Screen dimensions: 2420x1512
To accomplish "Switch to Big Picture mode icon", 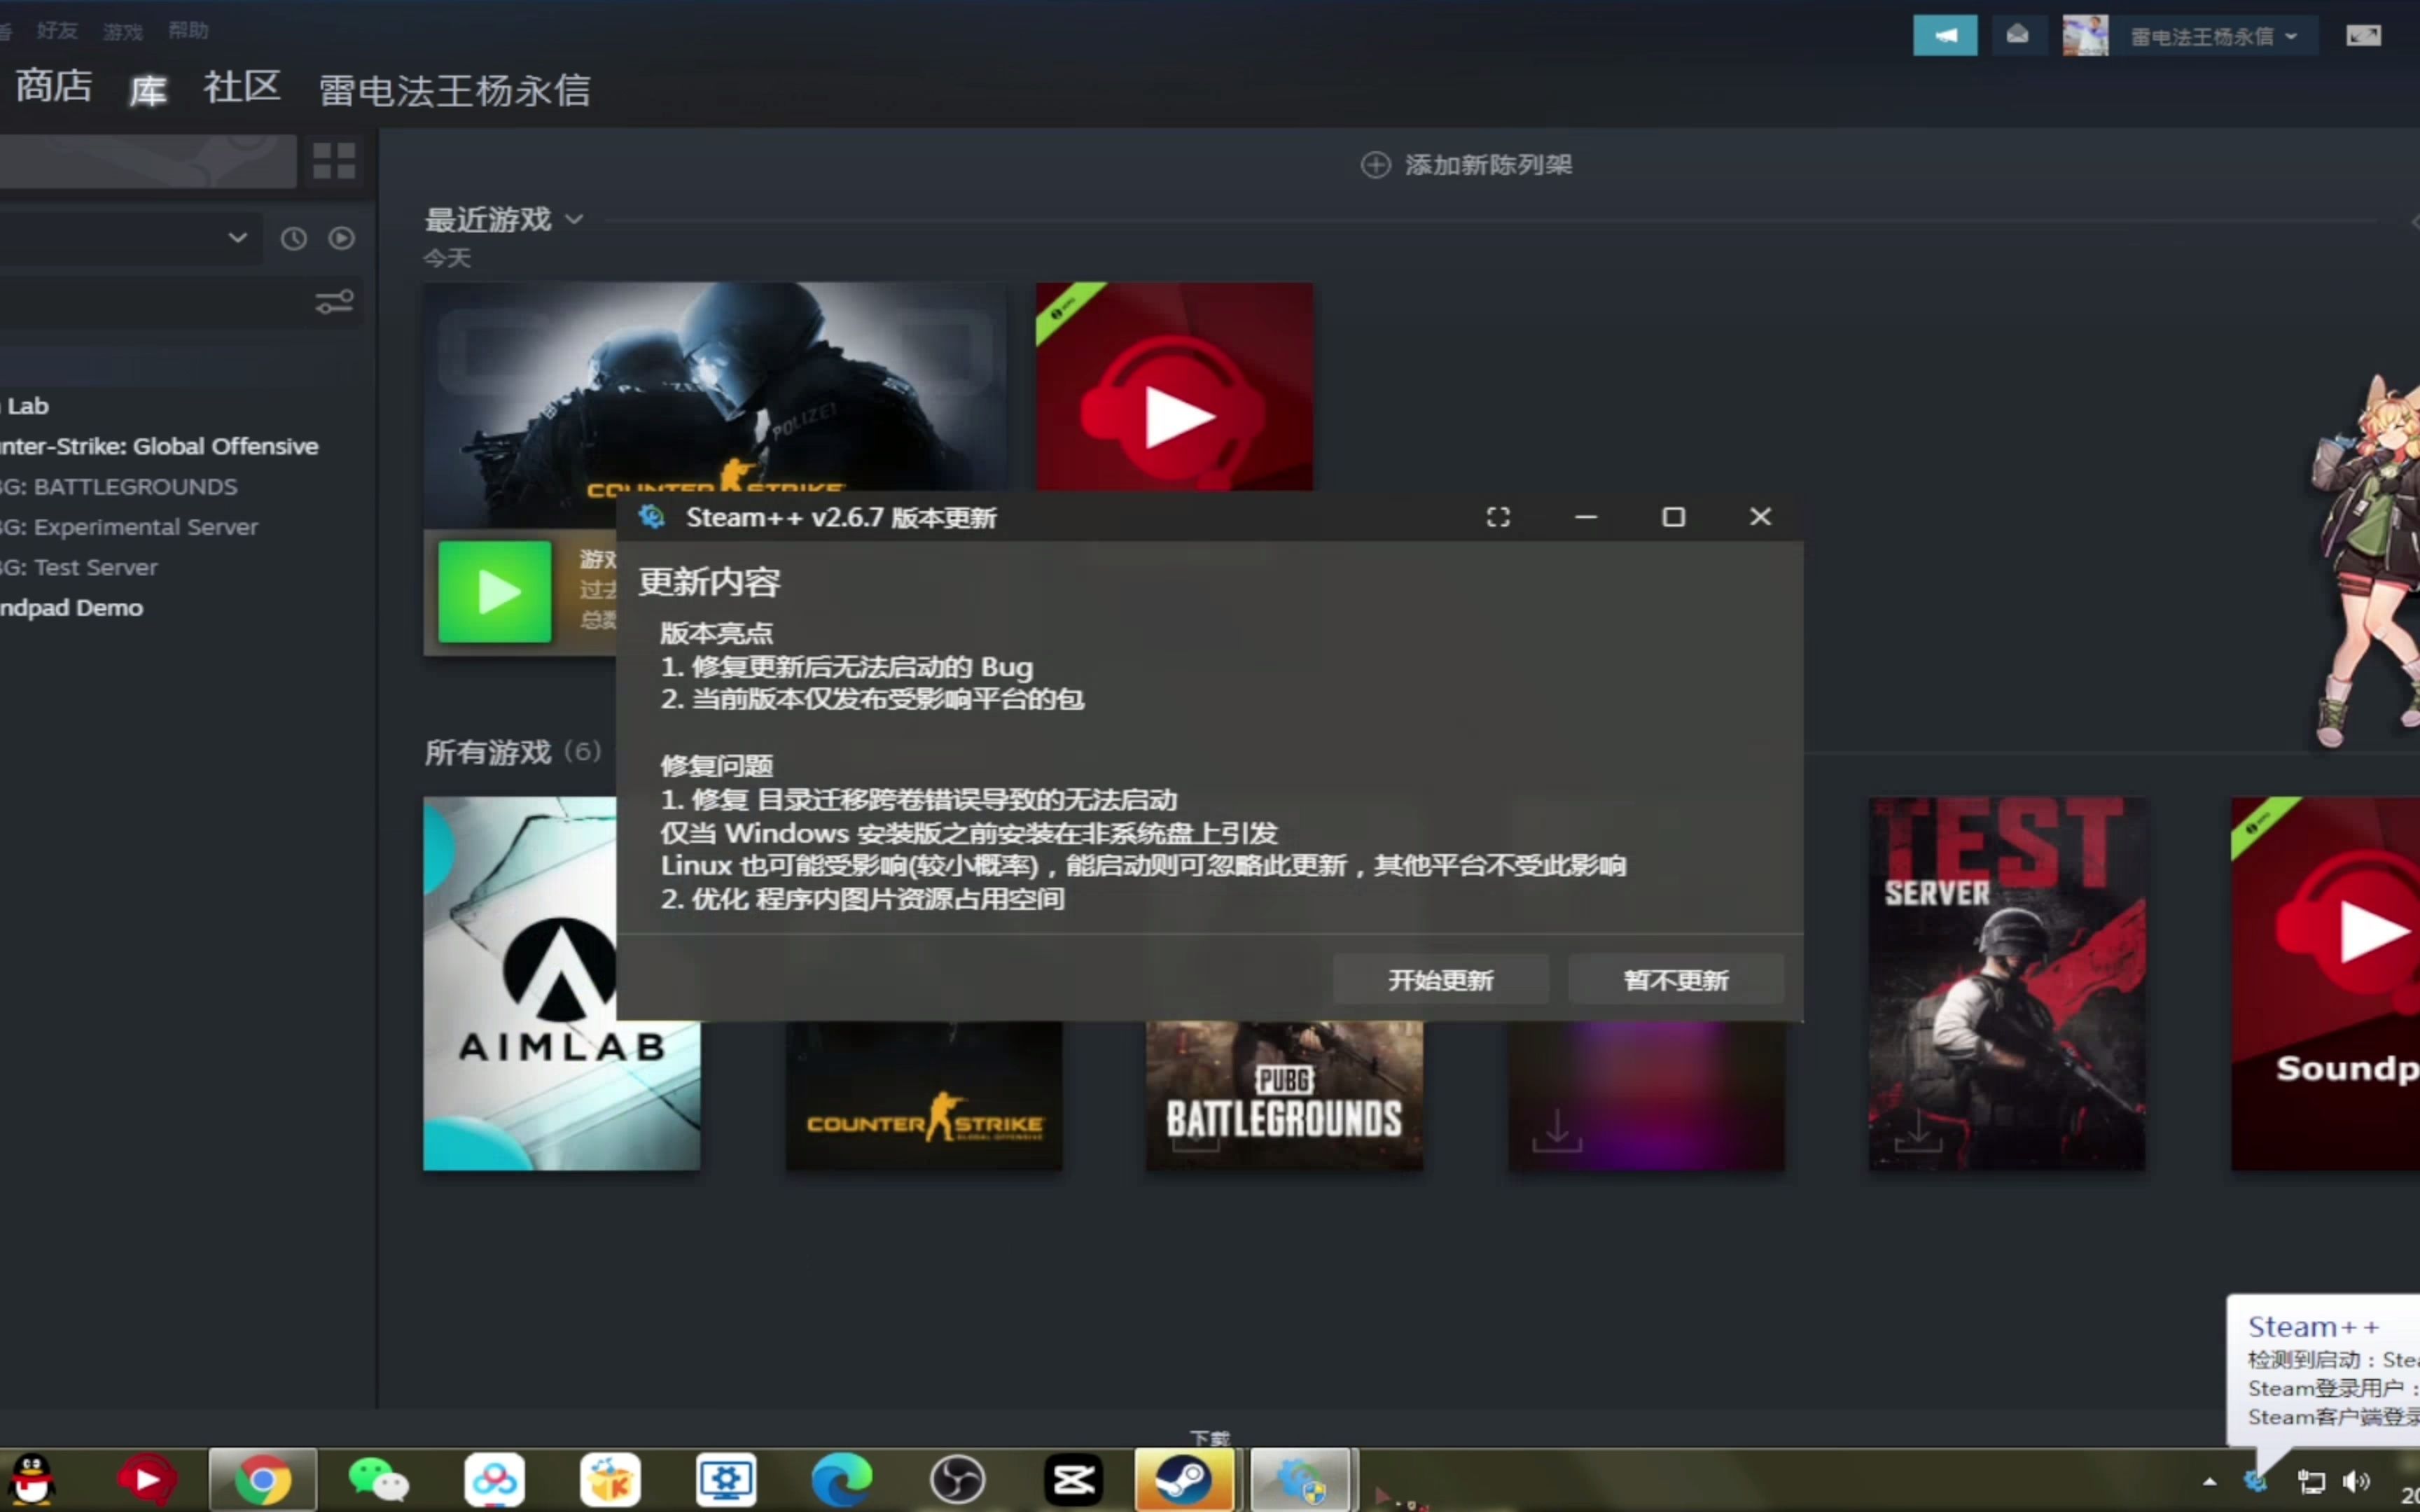I will [2364, 36].
